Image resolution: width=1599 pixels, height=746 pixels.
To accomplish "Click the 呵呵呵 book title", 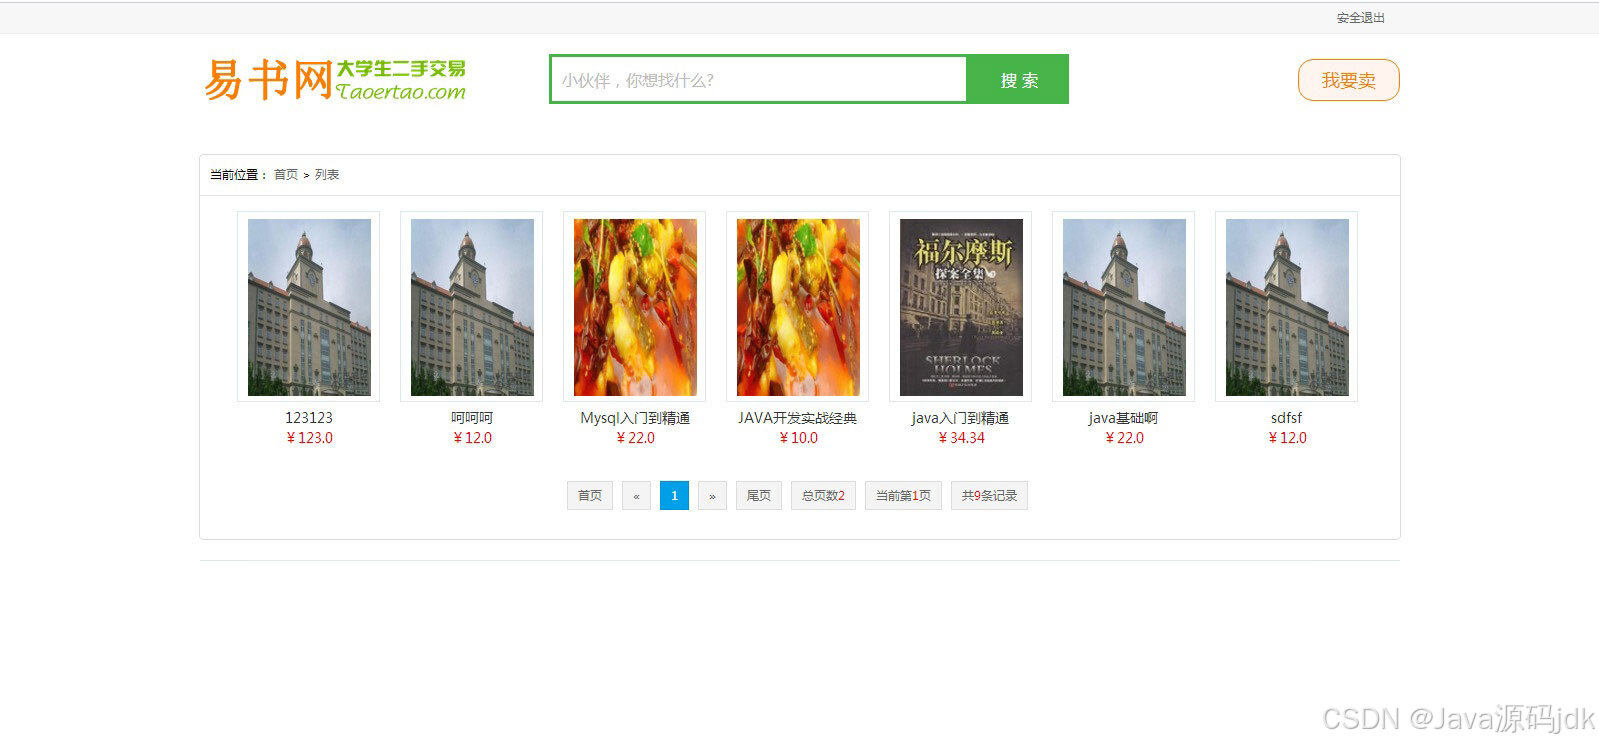I will (472, 418).
